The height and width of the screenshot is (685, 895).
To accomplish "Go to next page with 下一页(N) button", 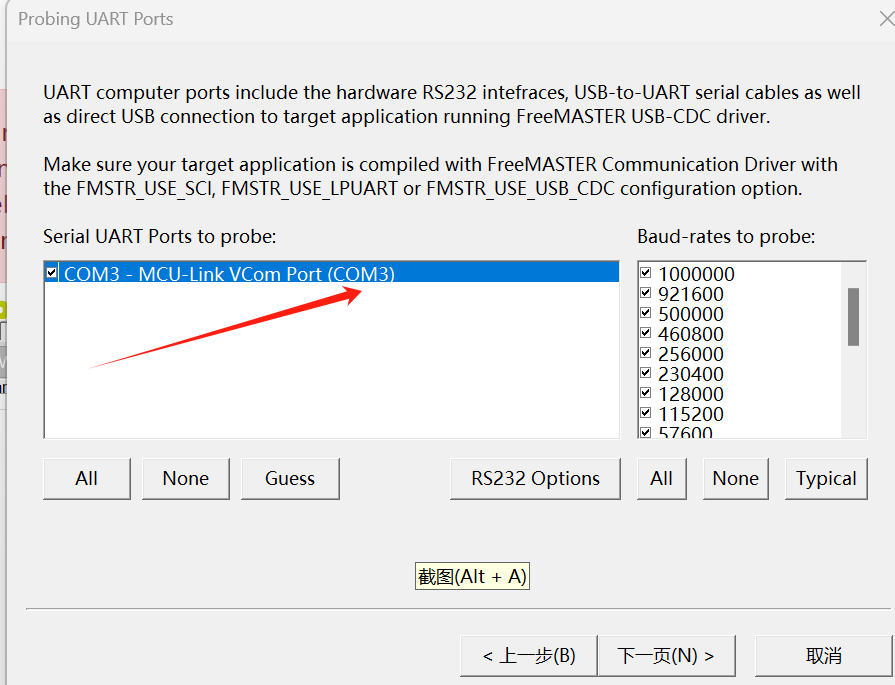I will pos(666,656).
